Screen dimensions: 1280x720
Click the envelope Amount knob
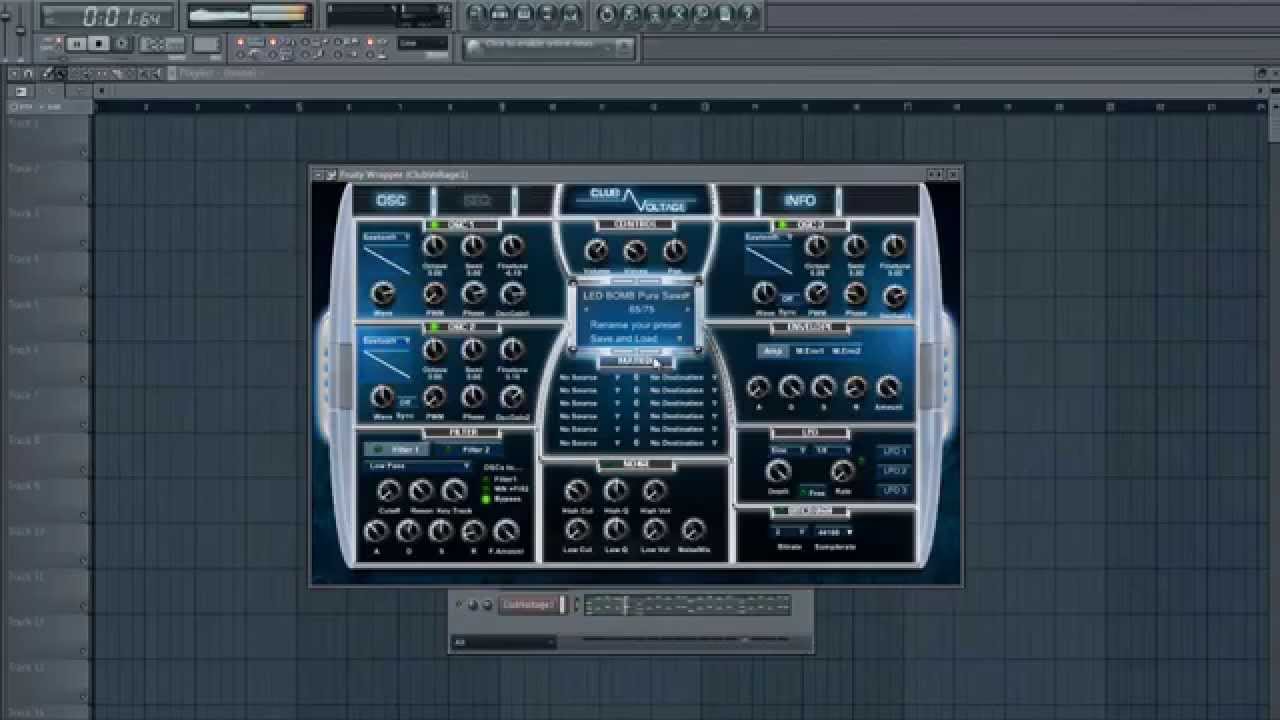coord(888,387)
